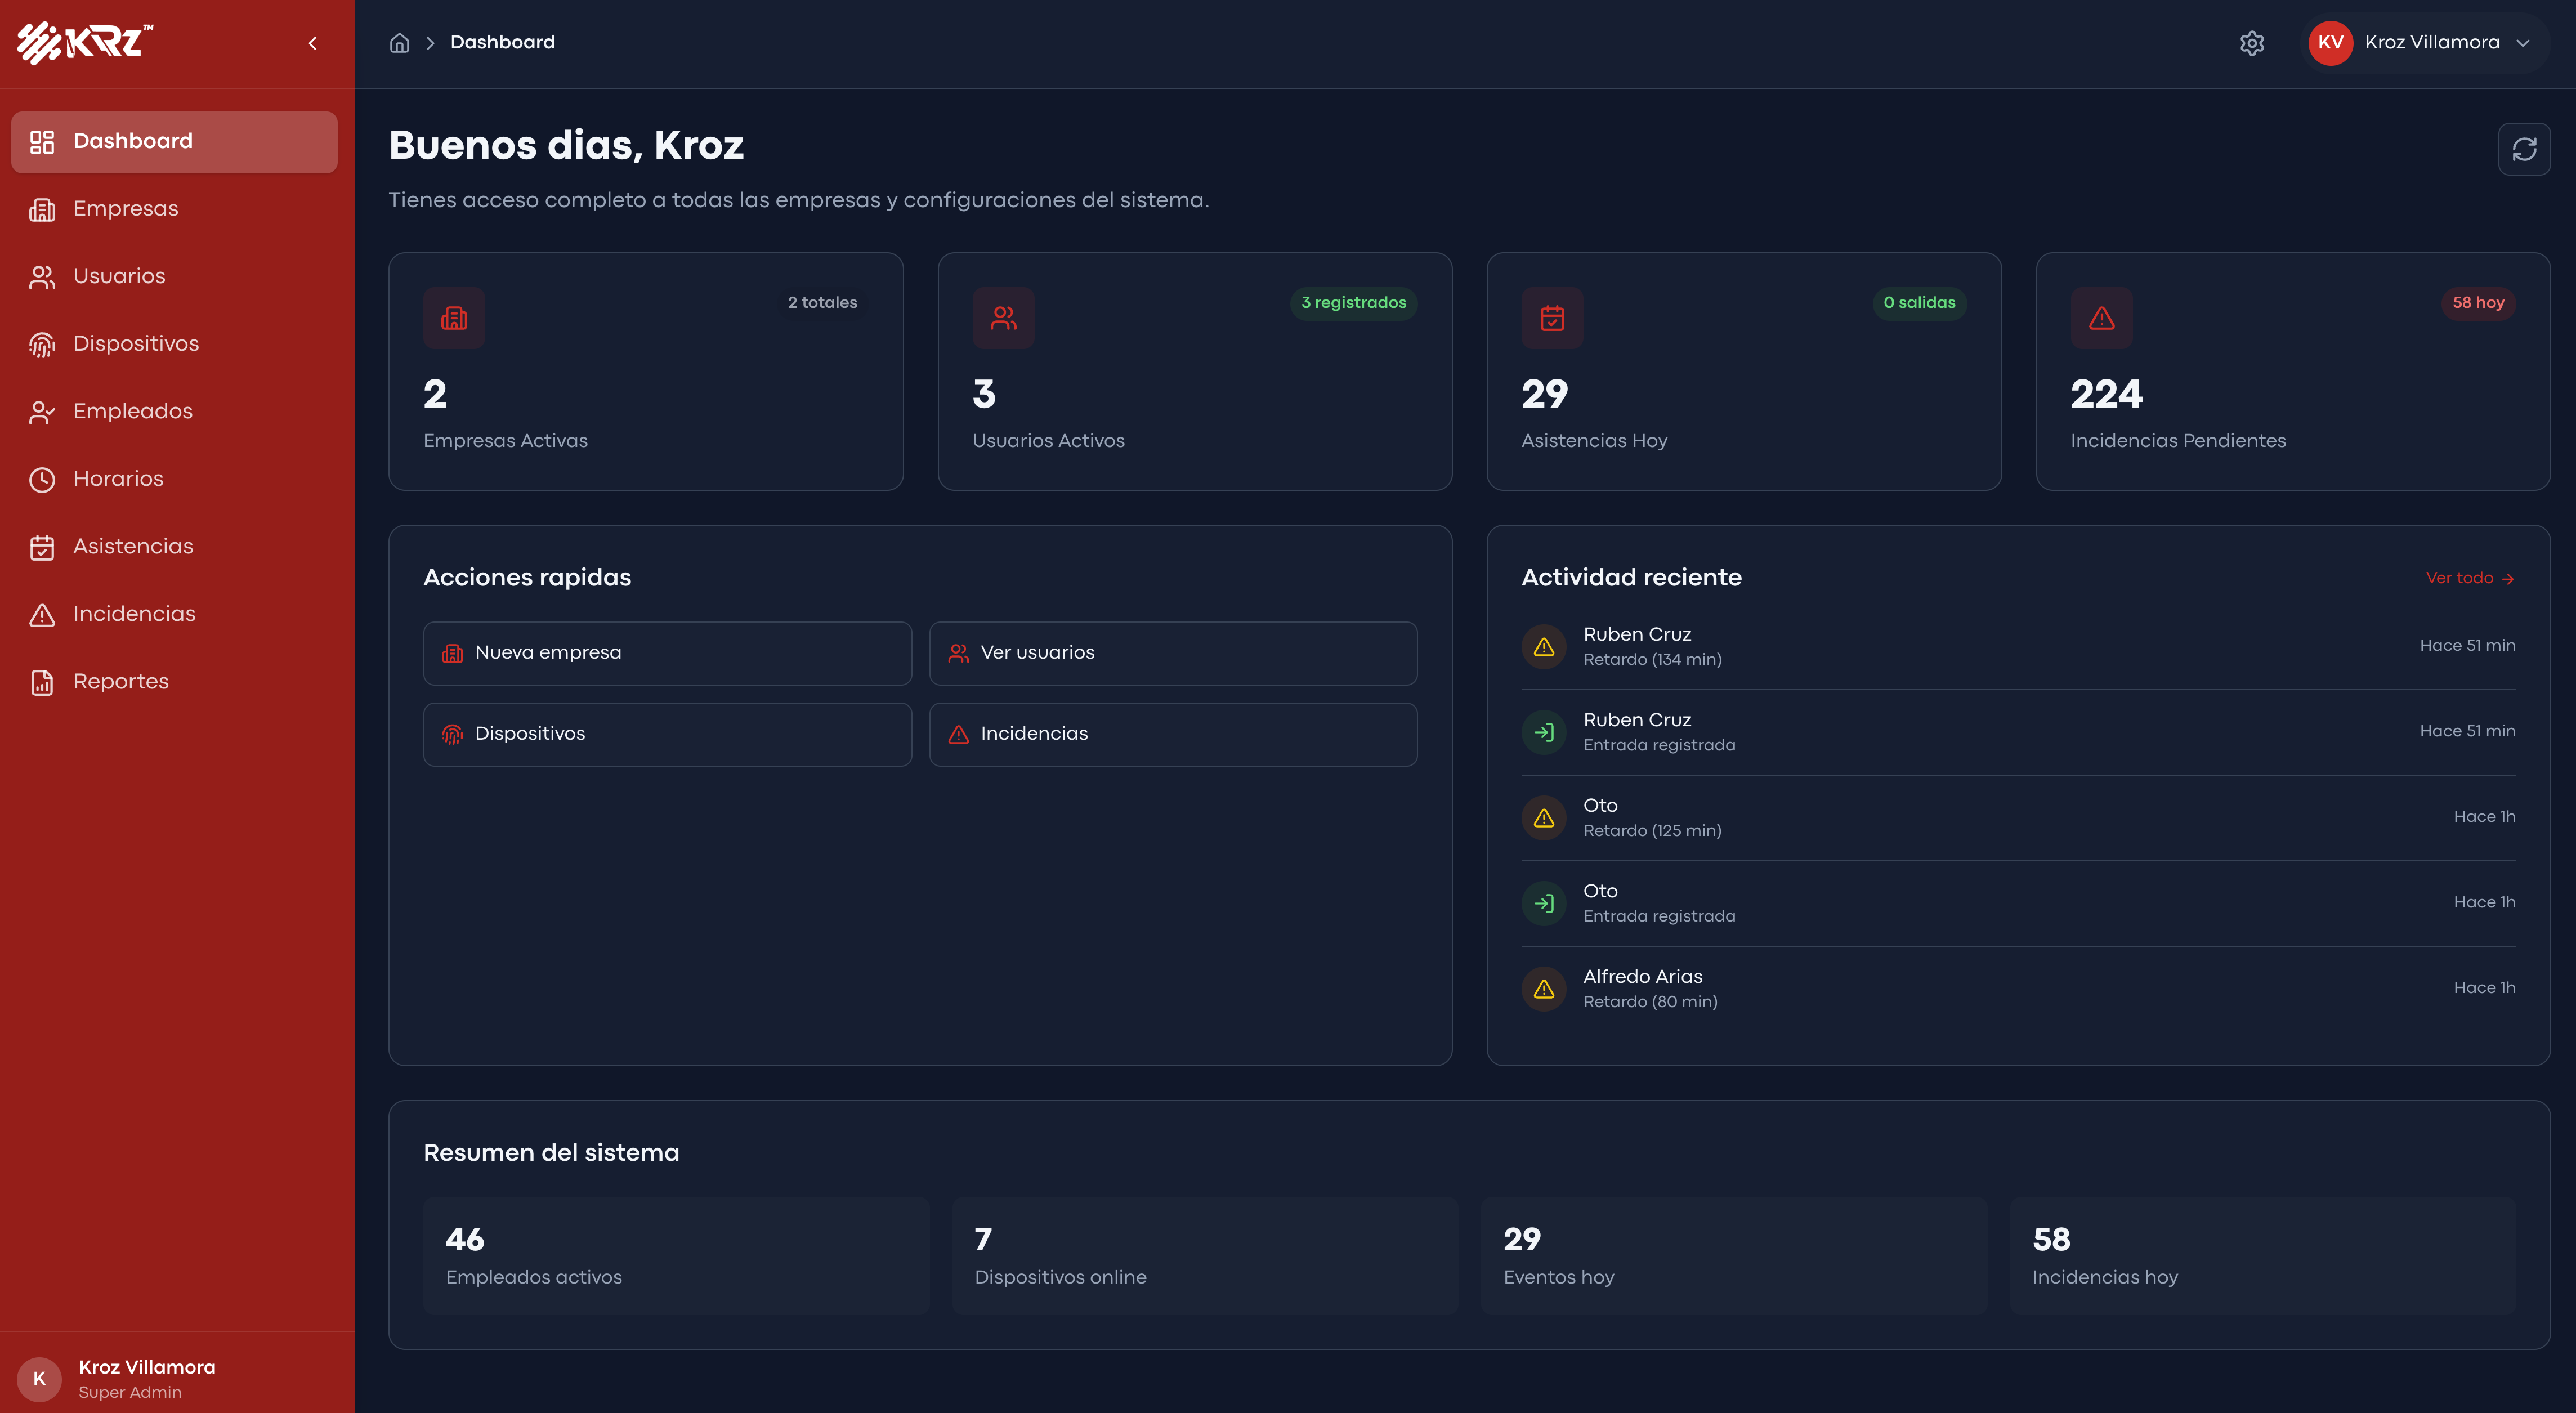Collapse the sidebar using the chevron arrow
2576x1413 pixels.
tap(312, 43)
